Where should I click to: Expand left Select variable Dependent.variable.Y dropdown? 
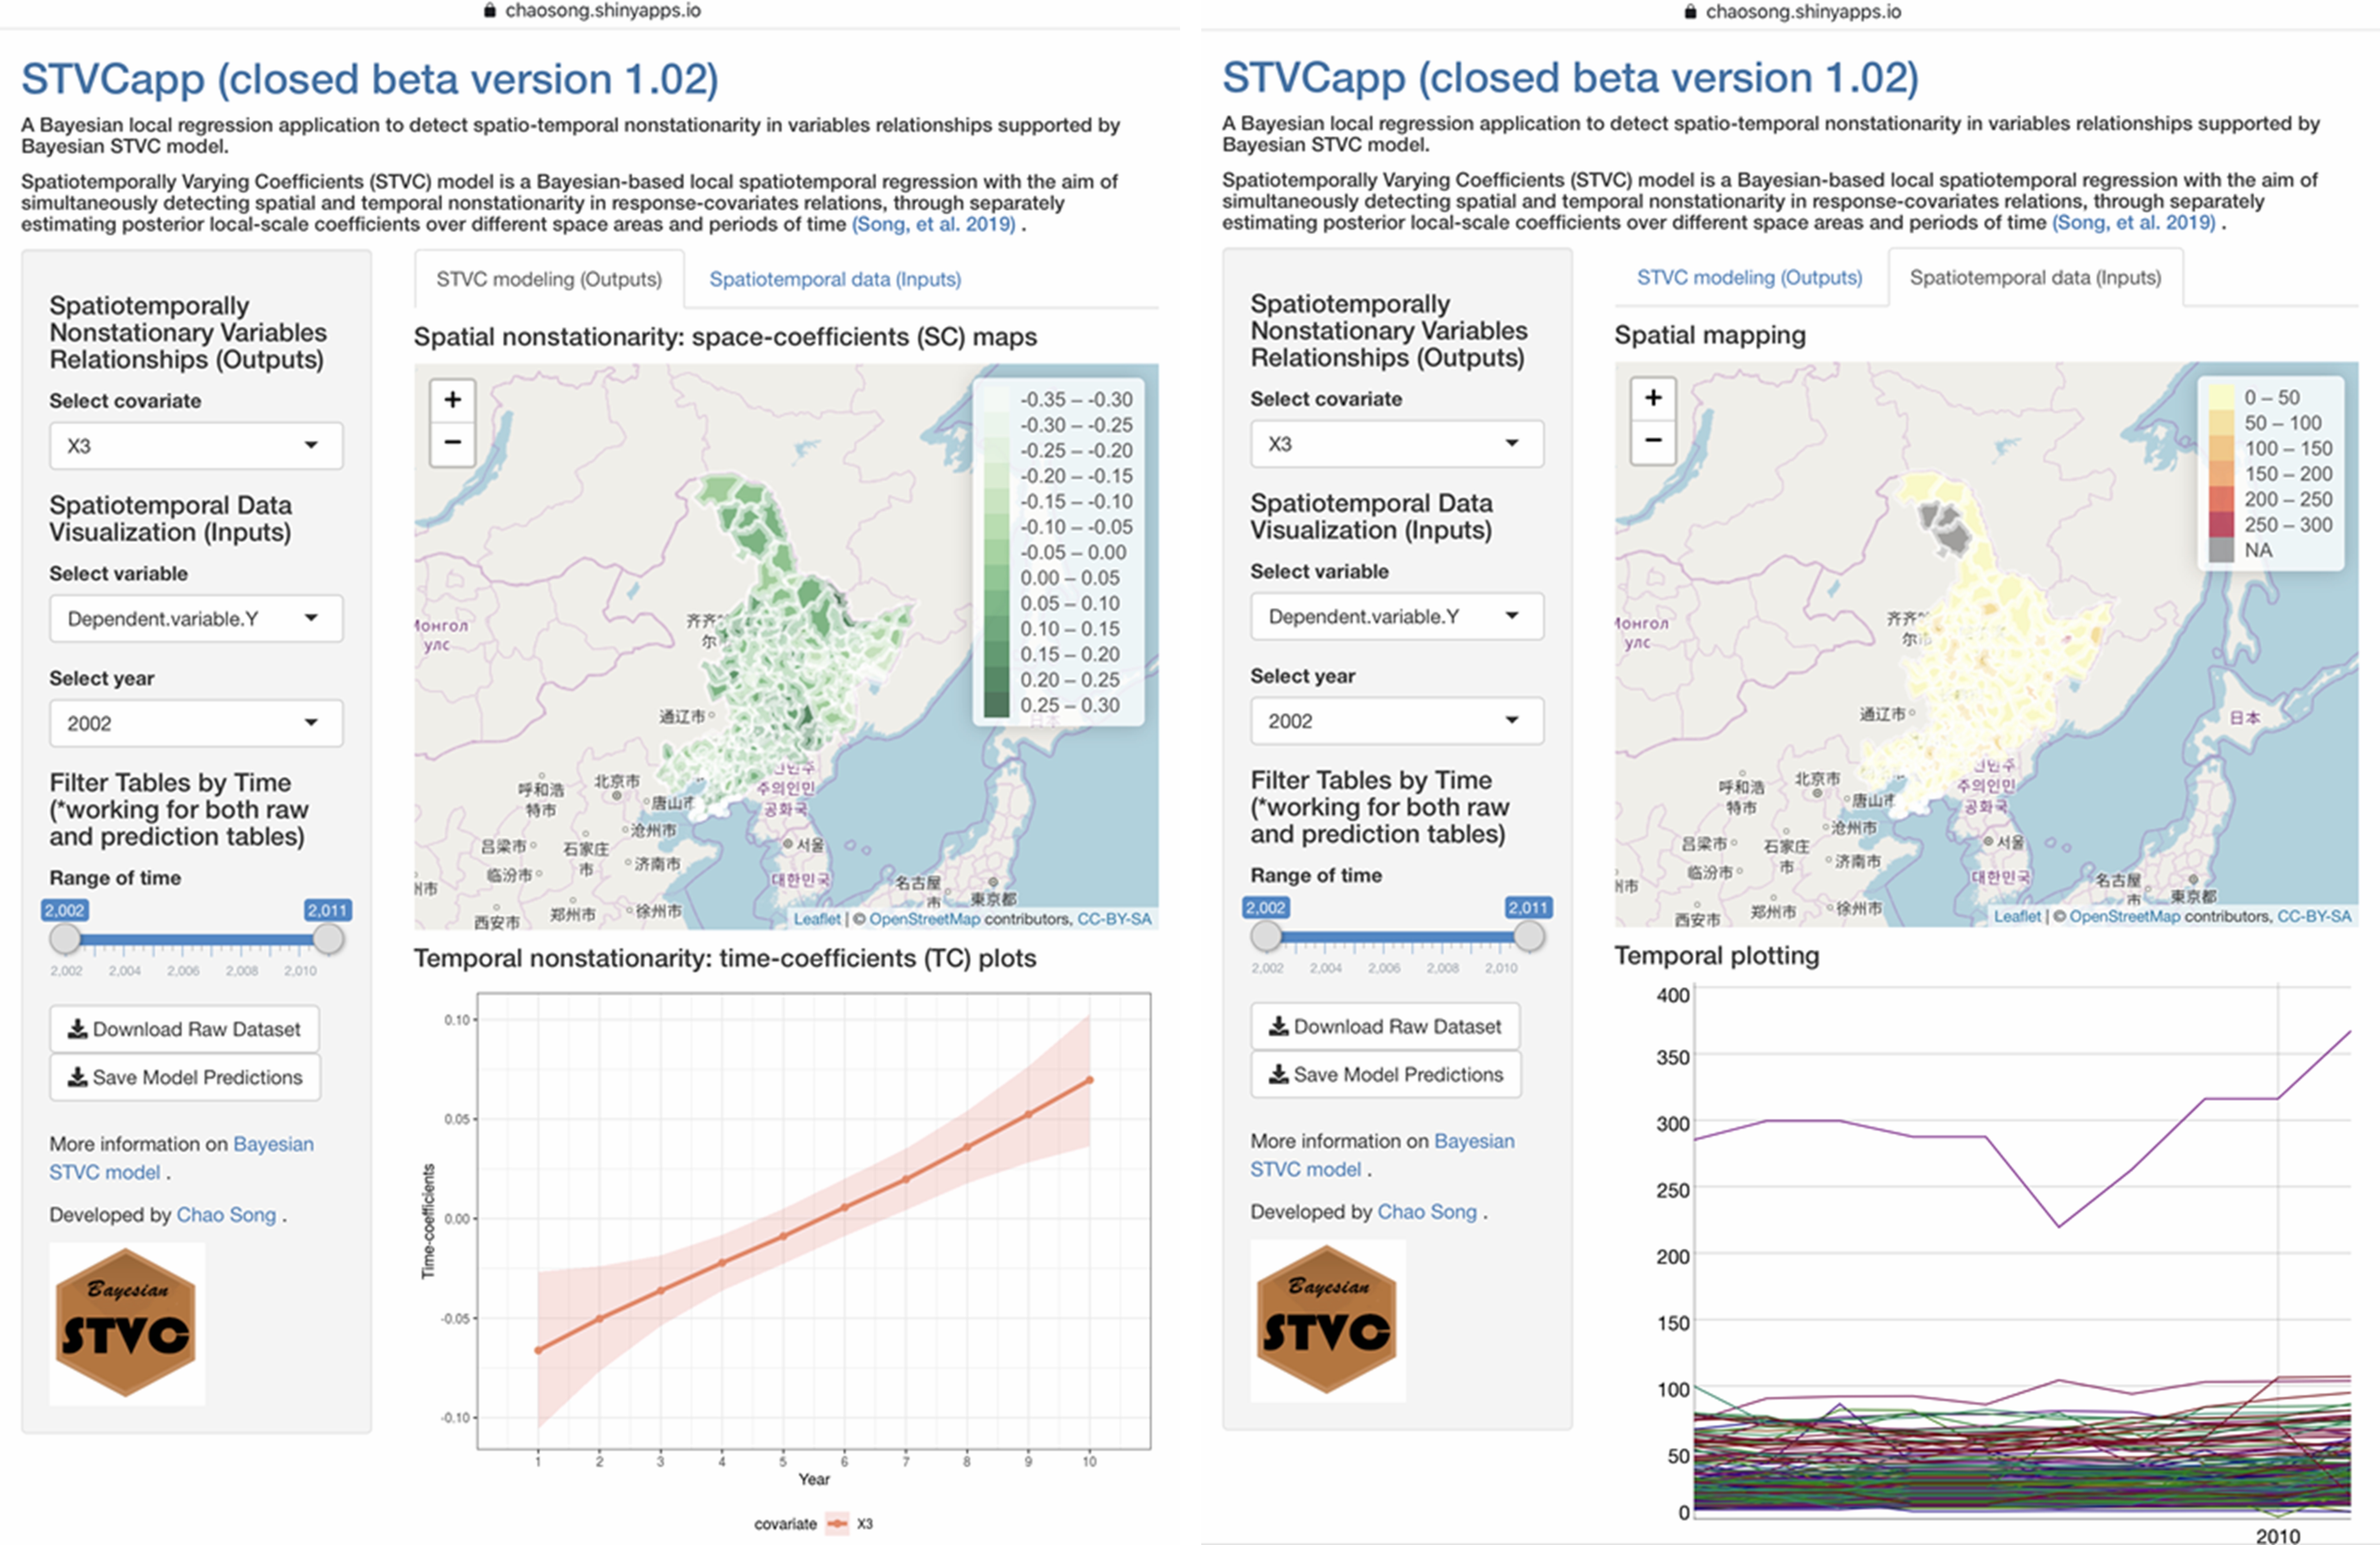pos(196,619)
